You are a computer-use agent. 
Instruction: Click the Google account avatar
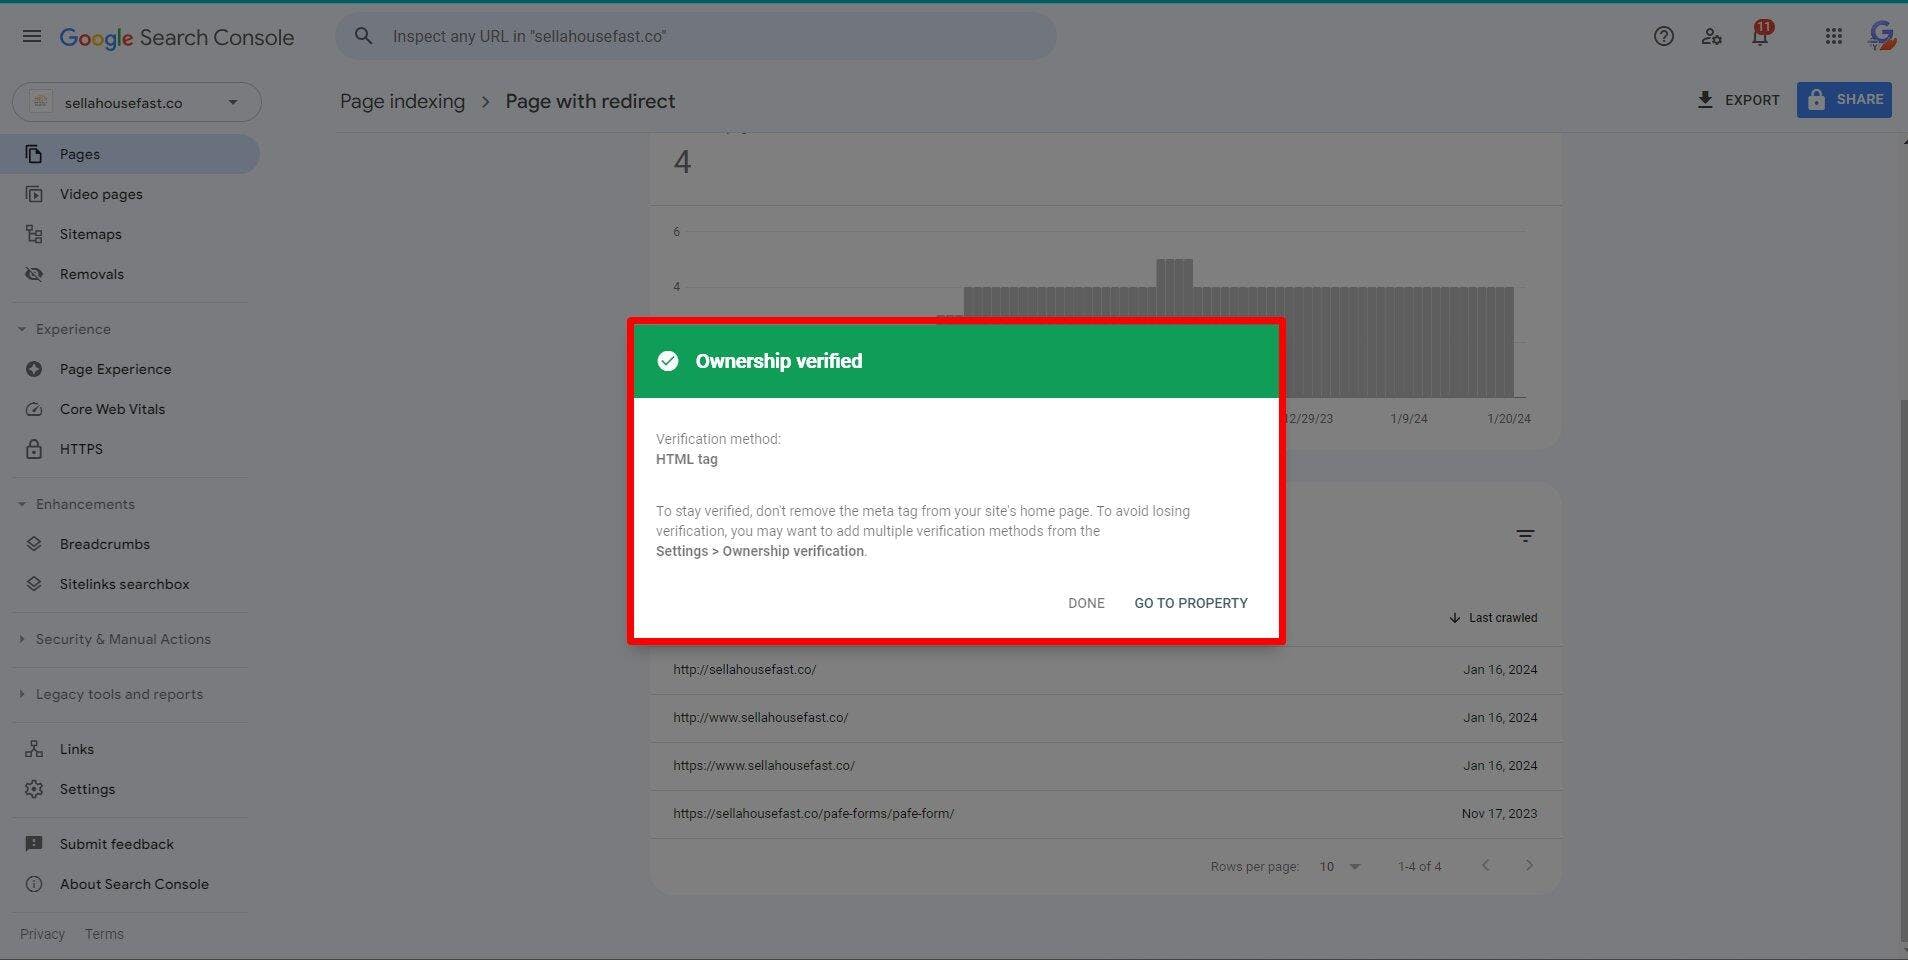[1881, 37]
